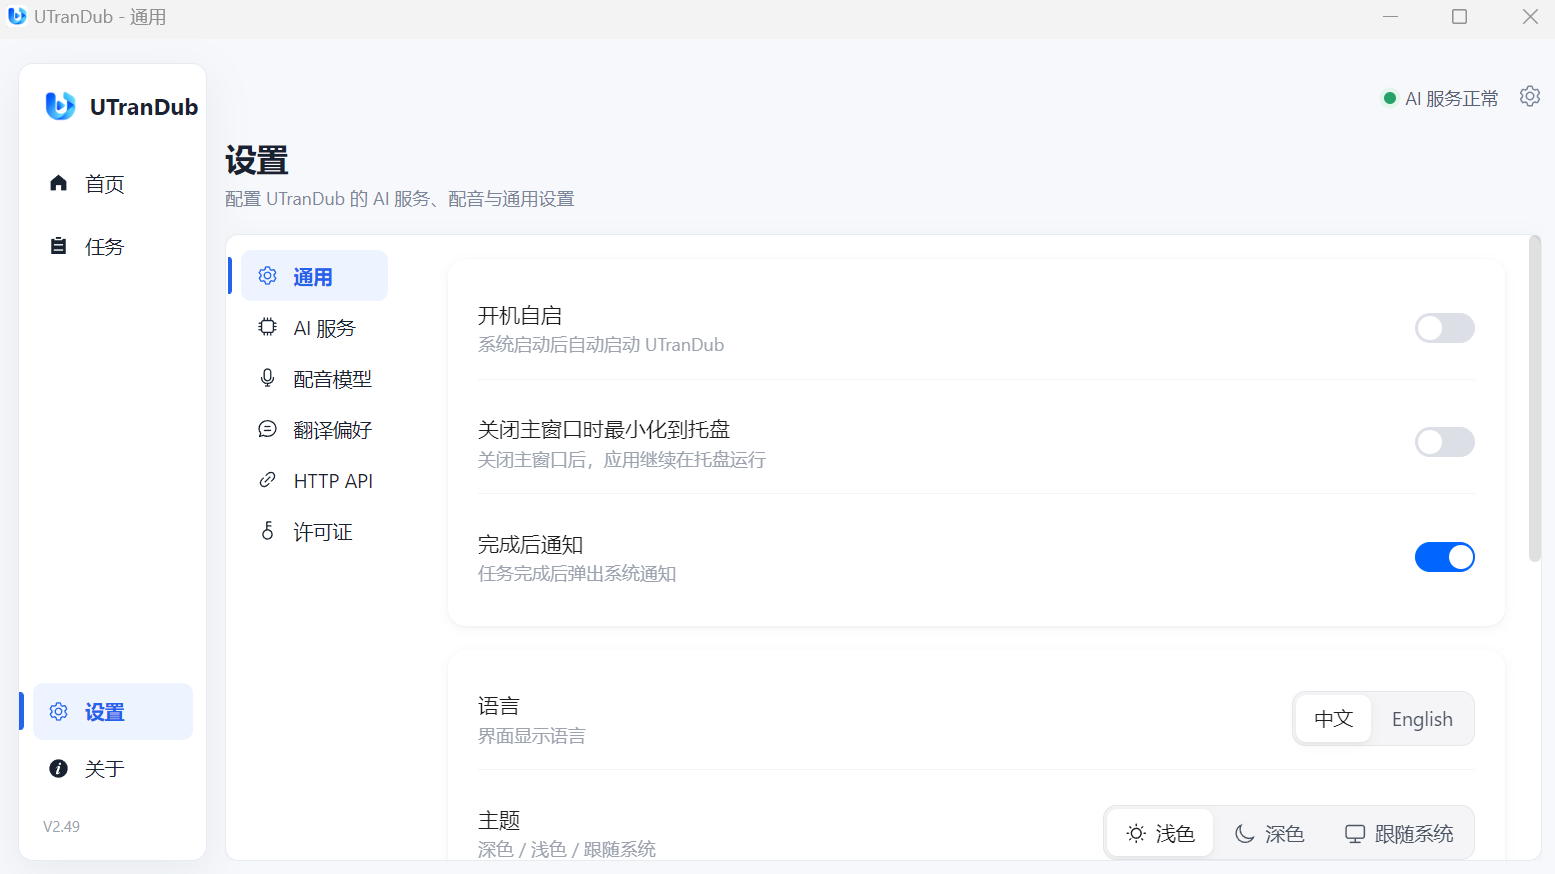1555x874 pixels.
Task: Switch interface language to English
Action: (x=1422, y=719)
